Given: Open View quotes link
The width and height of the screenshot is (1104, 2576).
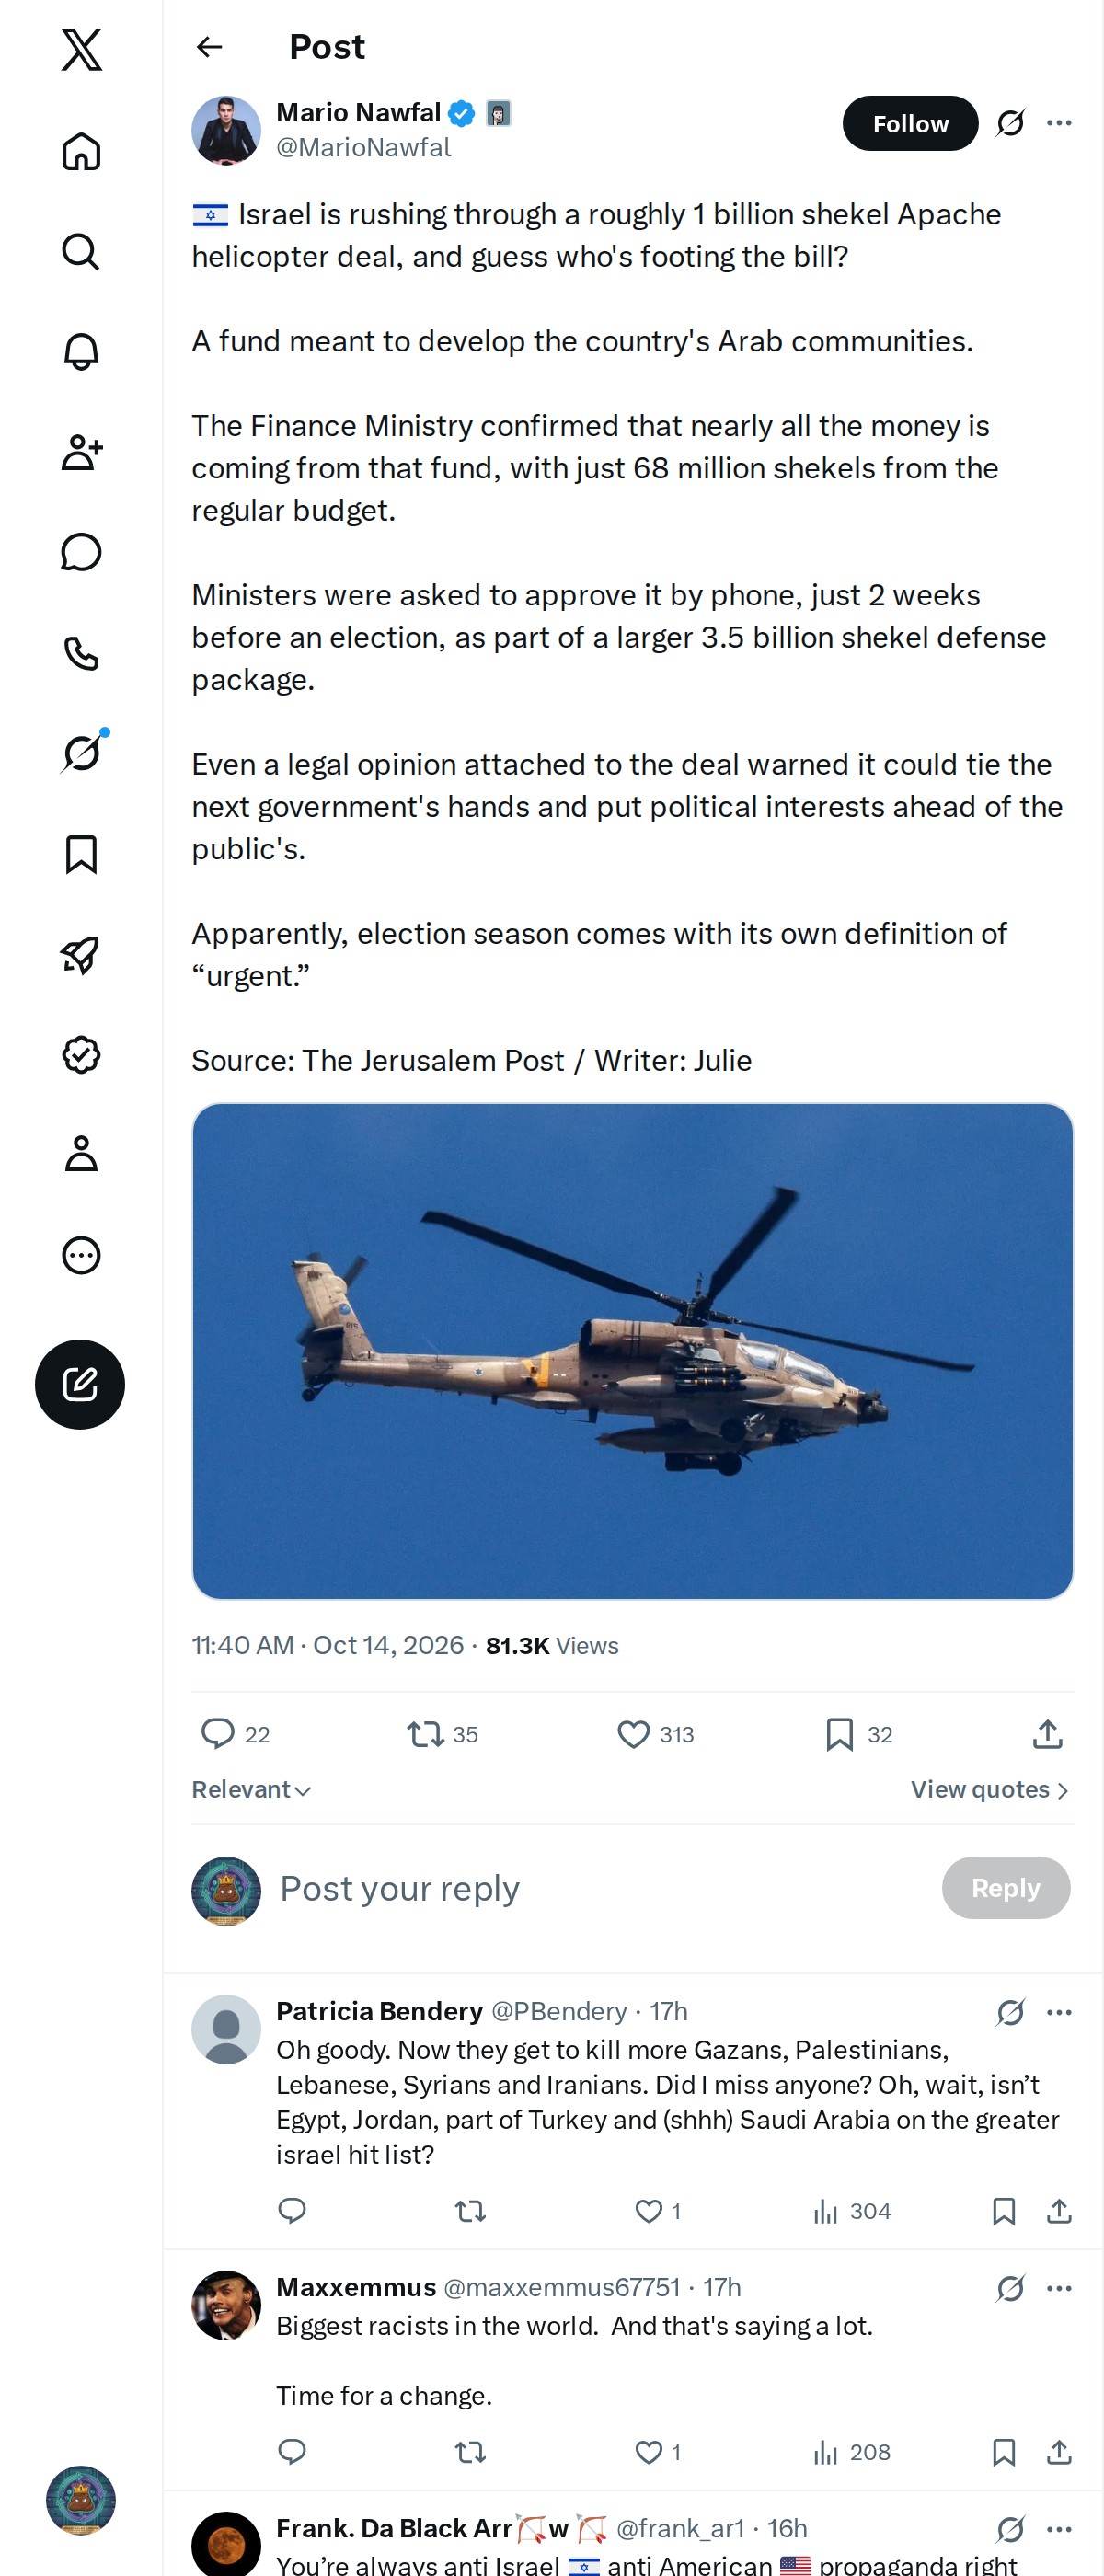Looking at the screenshot, I should pyautogui.click(x=990, y=1789).
